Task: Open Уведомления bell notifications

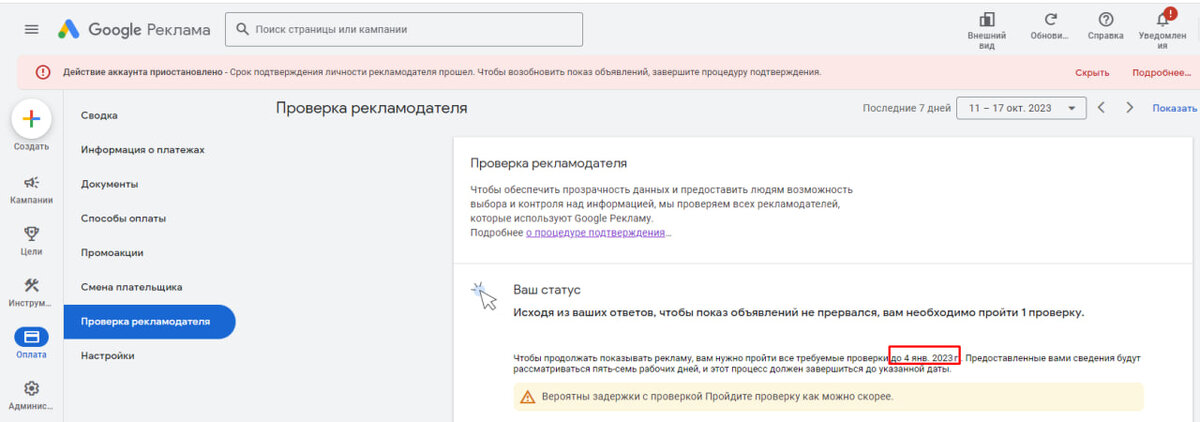Action: point(1163,18)
